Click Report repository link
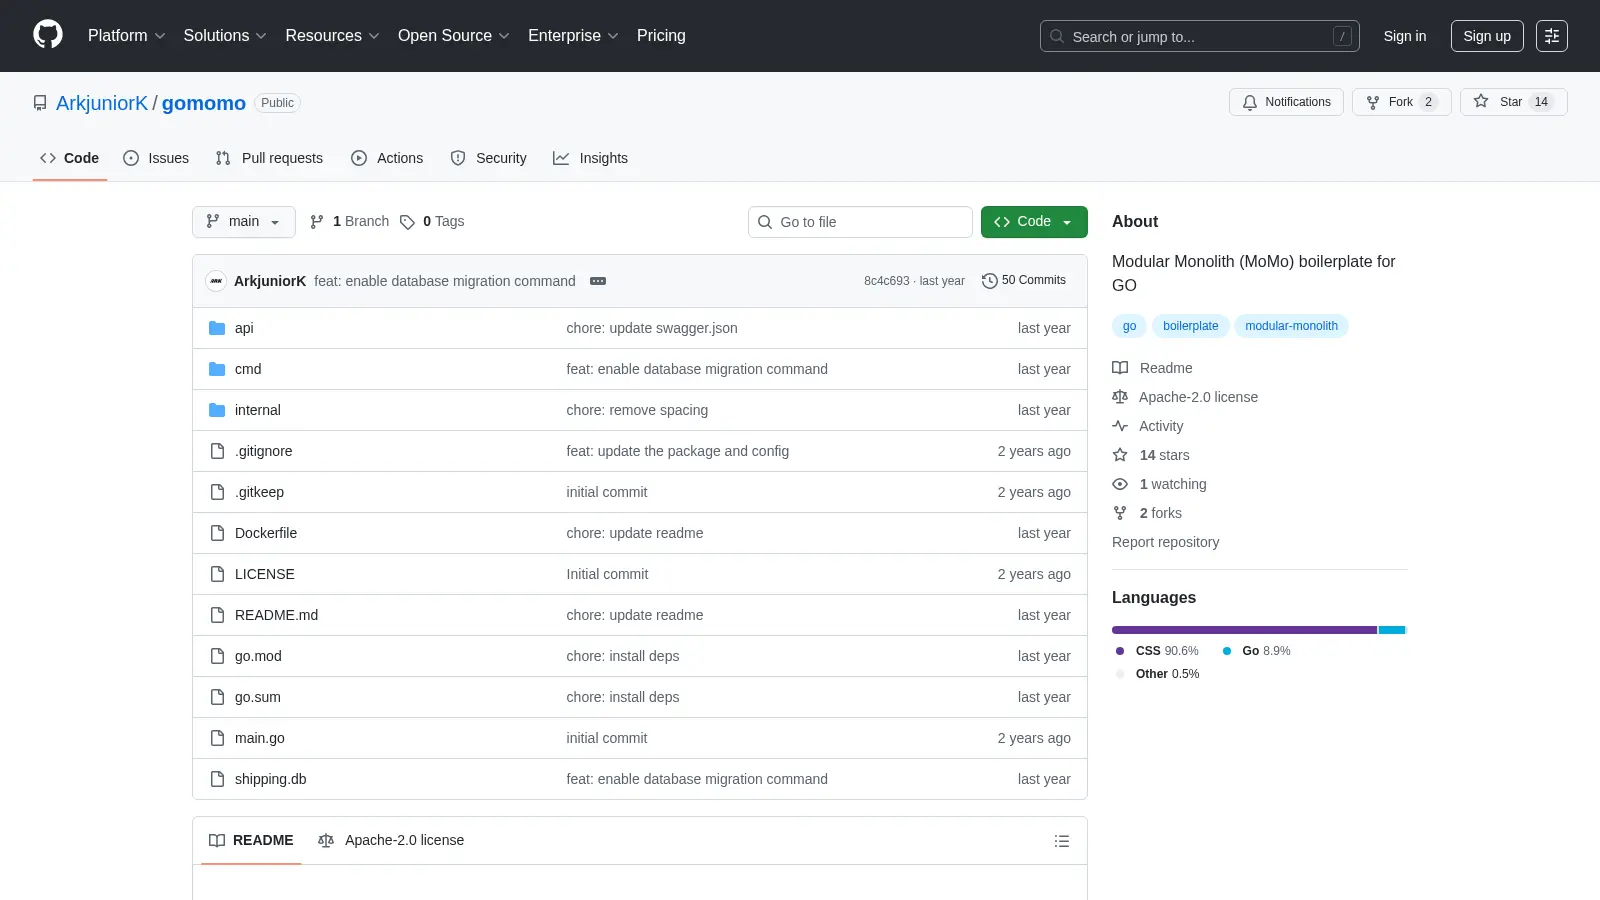Viewport: 1600px width, 900px height. coord(1166,542)
